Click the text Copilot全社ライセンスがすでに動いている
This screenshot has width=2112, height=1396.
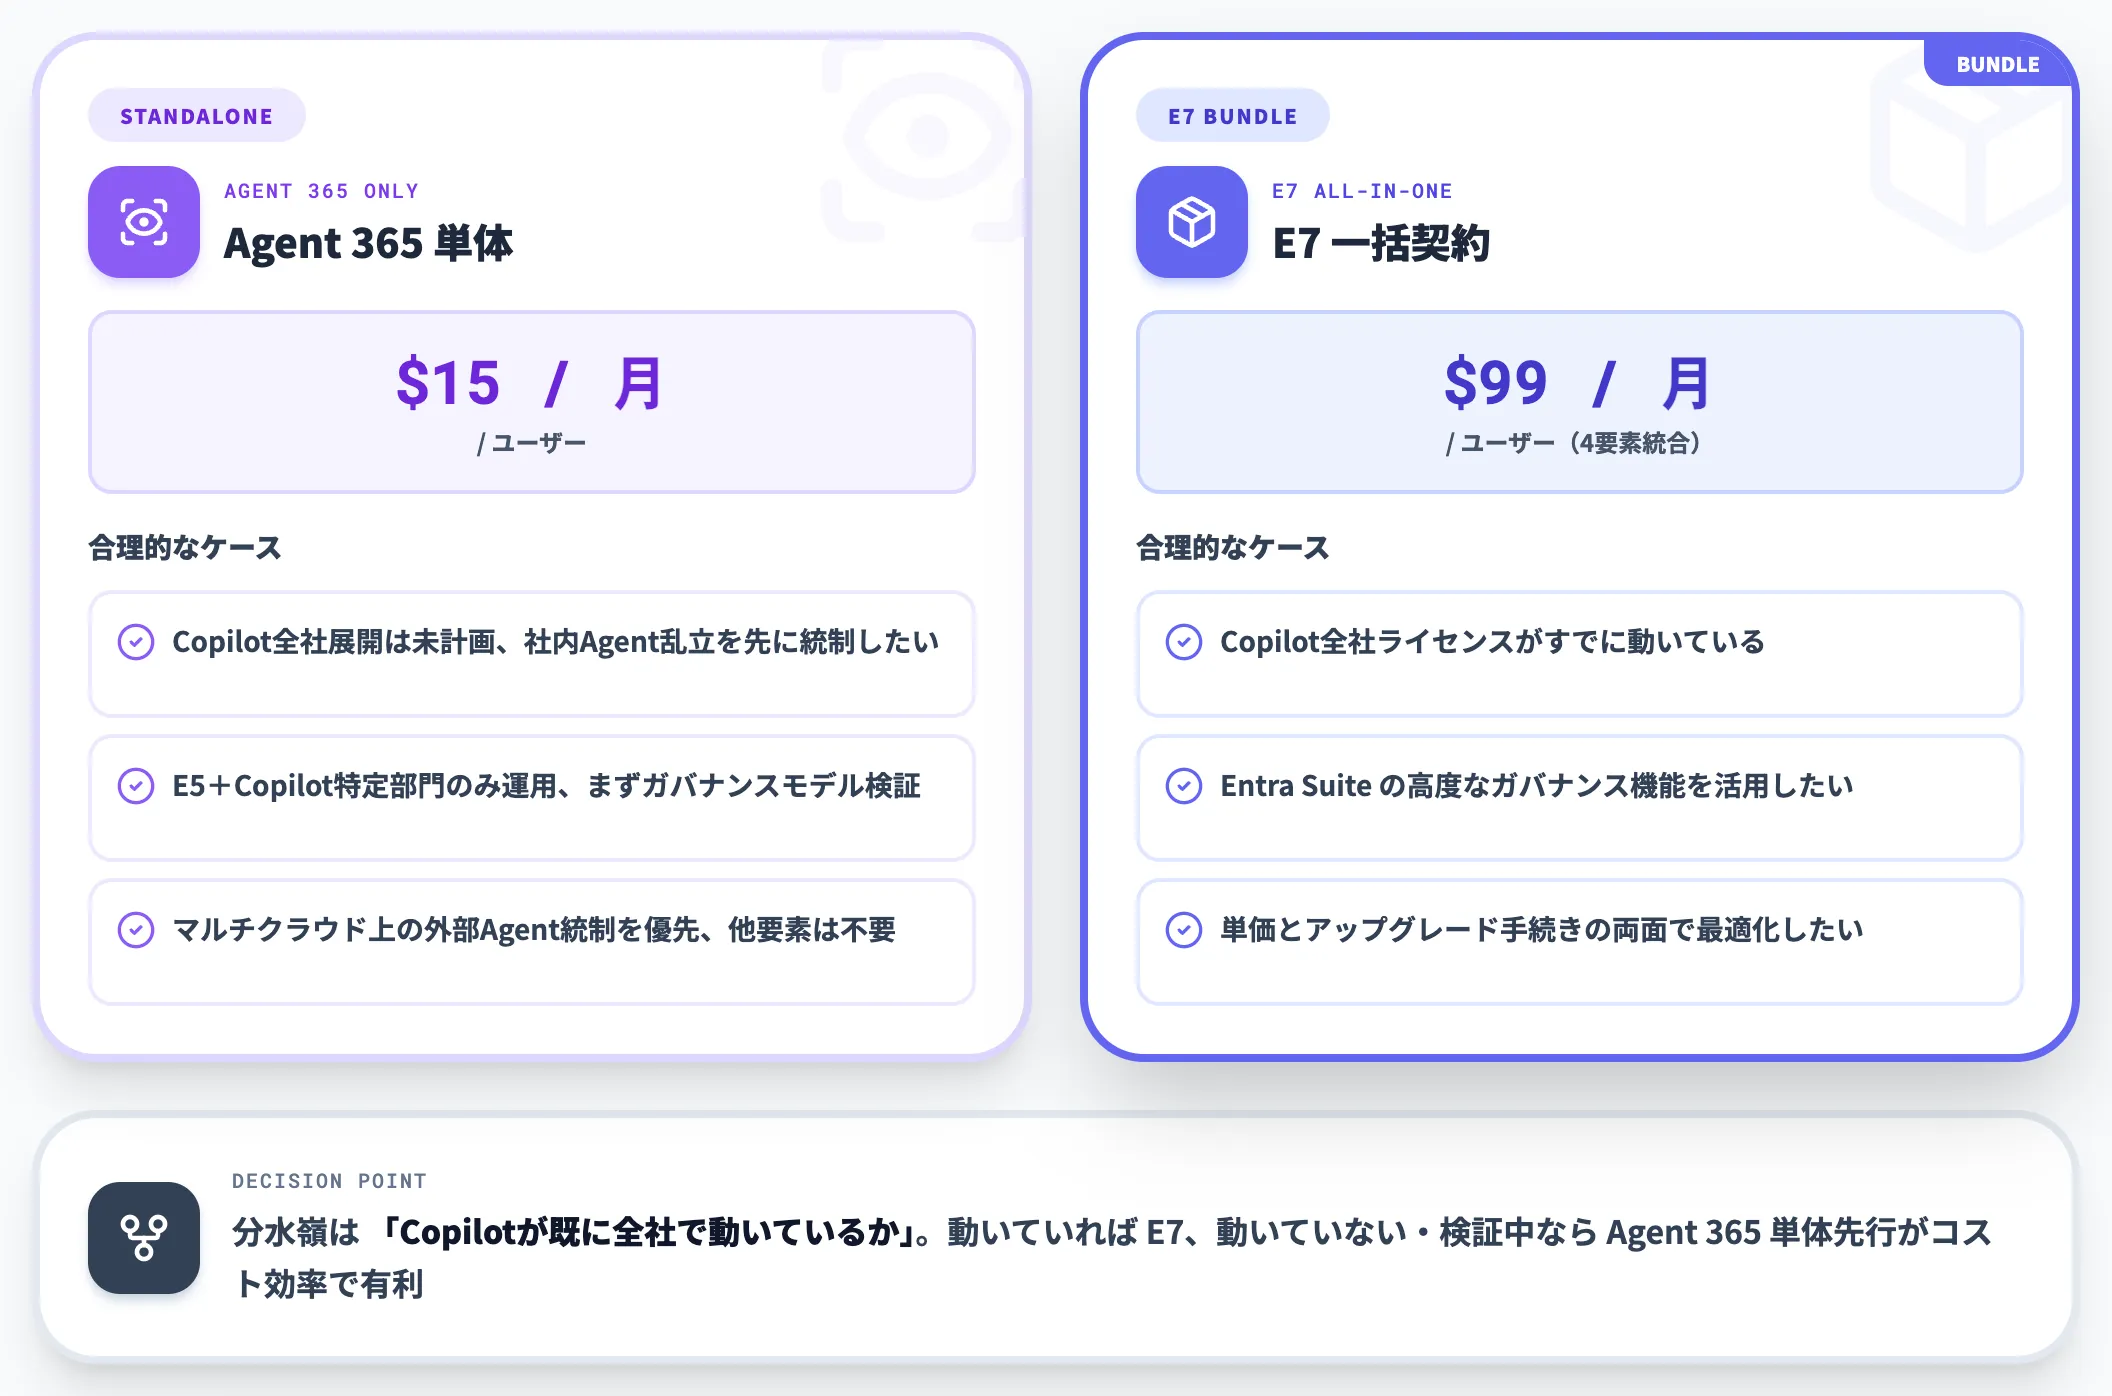tap(1492, 642)
